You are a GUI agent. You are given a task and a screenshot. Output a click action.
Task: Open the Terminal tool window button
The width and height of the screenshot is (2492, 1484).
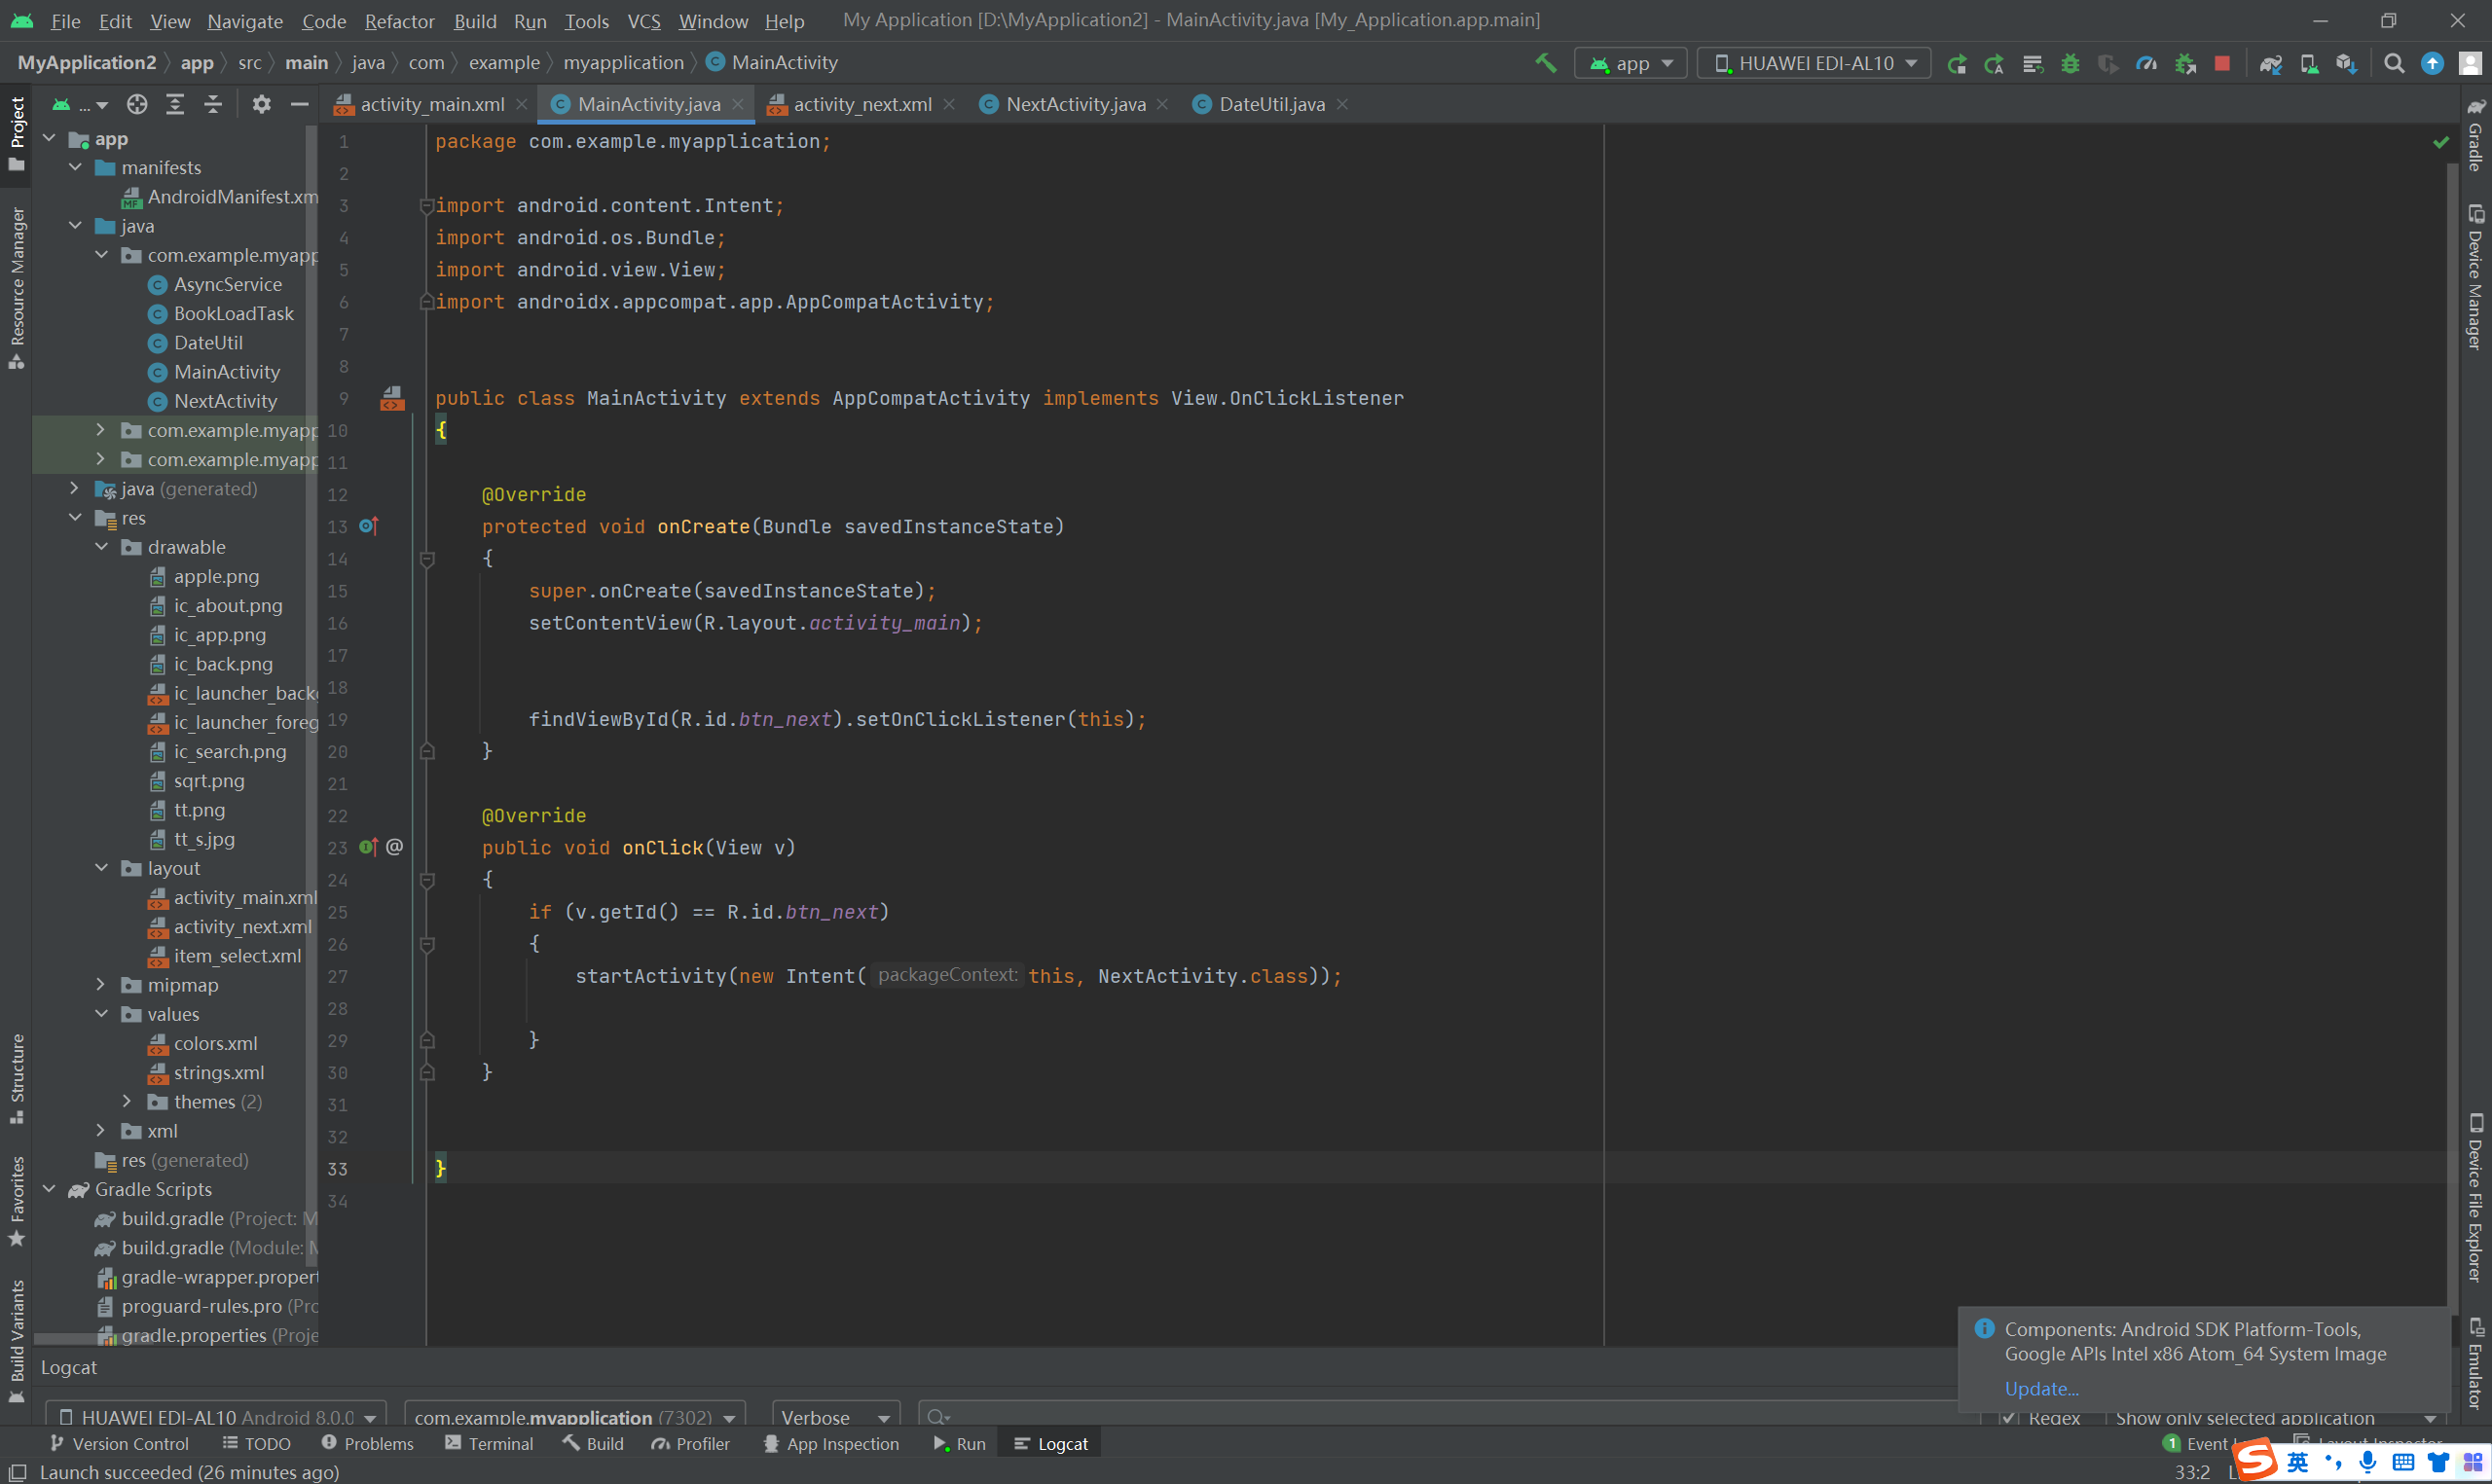490,1443
